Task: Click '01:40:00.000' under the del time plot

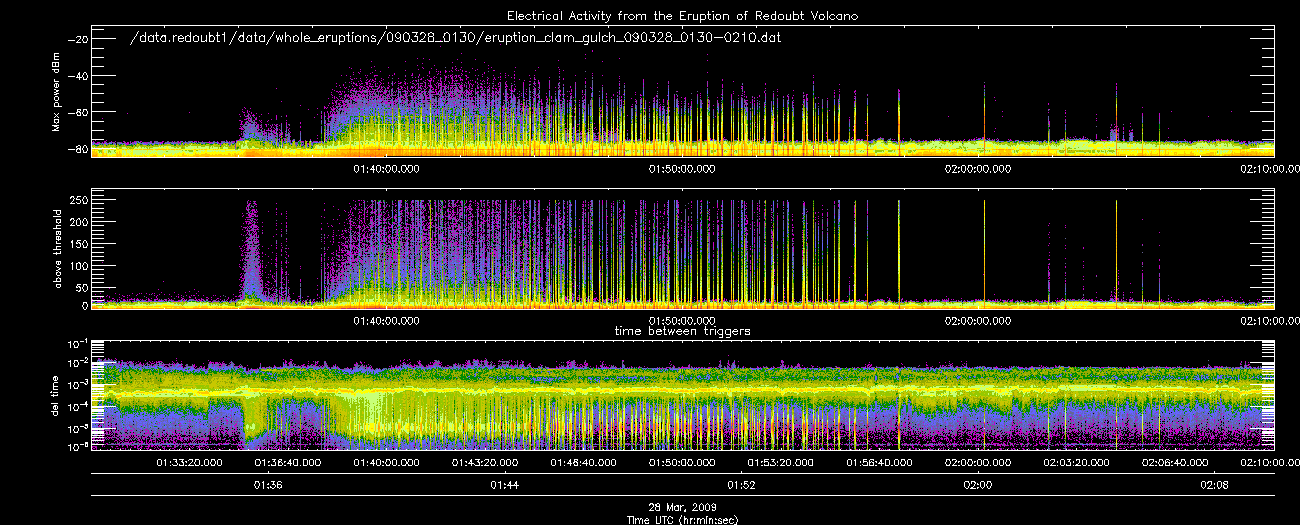Action: click(387, 463)
